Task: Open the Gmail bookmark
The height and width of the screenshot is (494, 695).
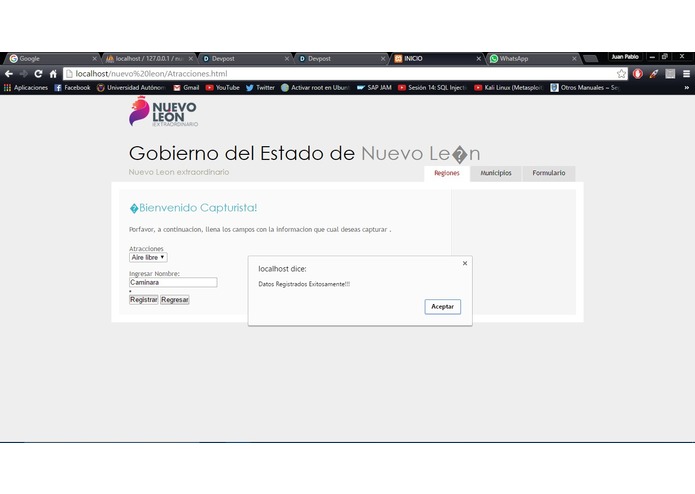Action: [x=186, y=88]
